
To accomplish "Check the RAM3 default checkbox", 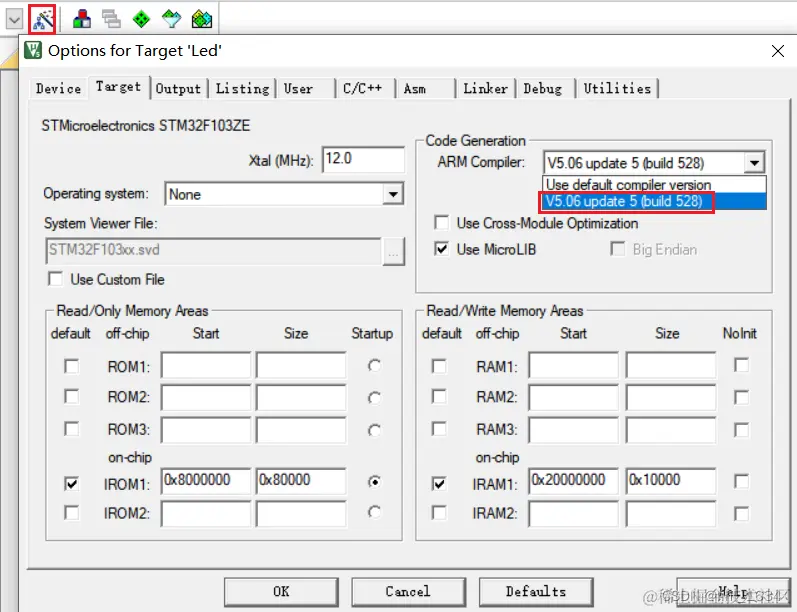I will pos(439,429).
